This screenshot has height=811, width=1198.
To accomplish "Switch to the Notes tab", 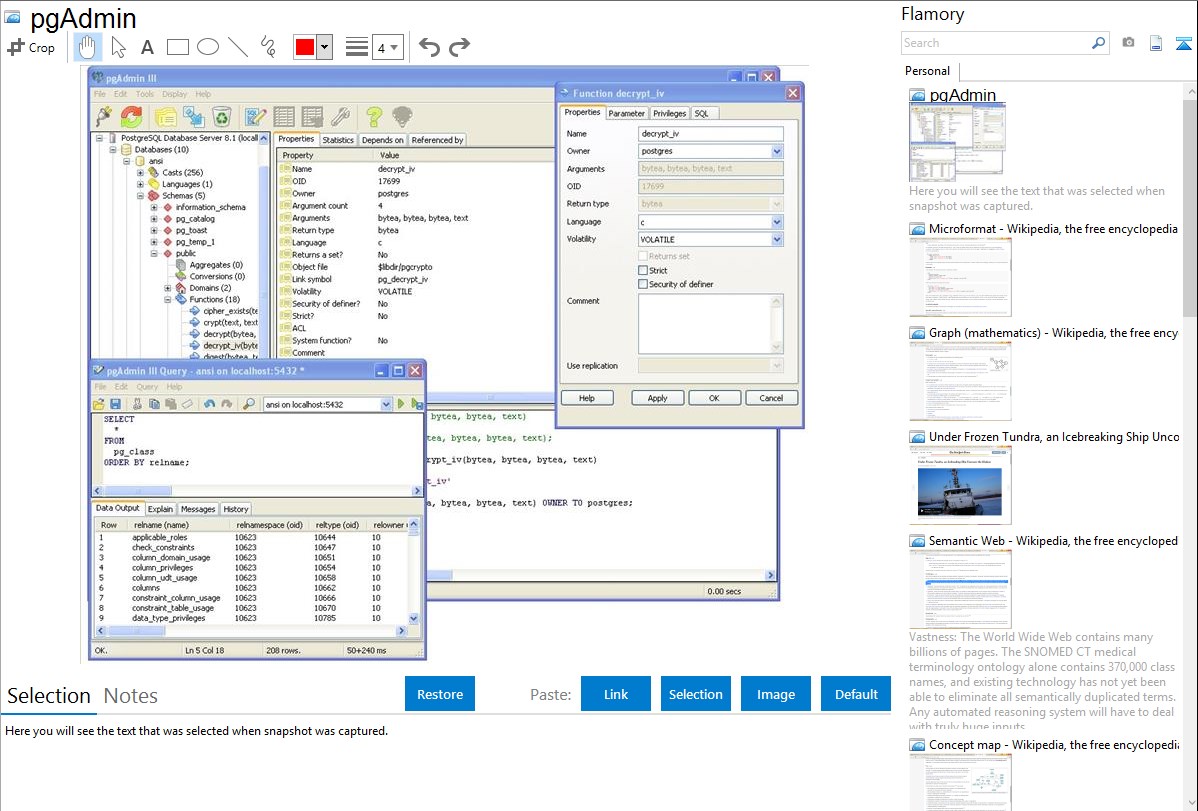I will (131, 696).
